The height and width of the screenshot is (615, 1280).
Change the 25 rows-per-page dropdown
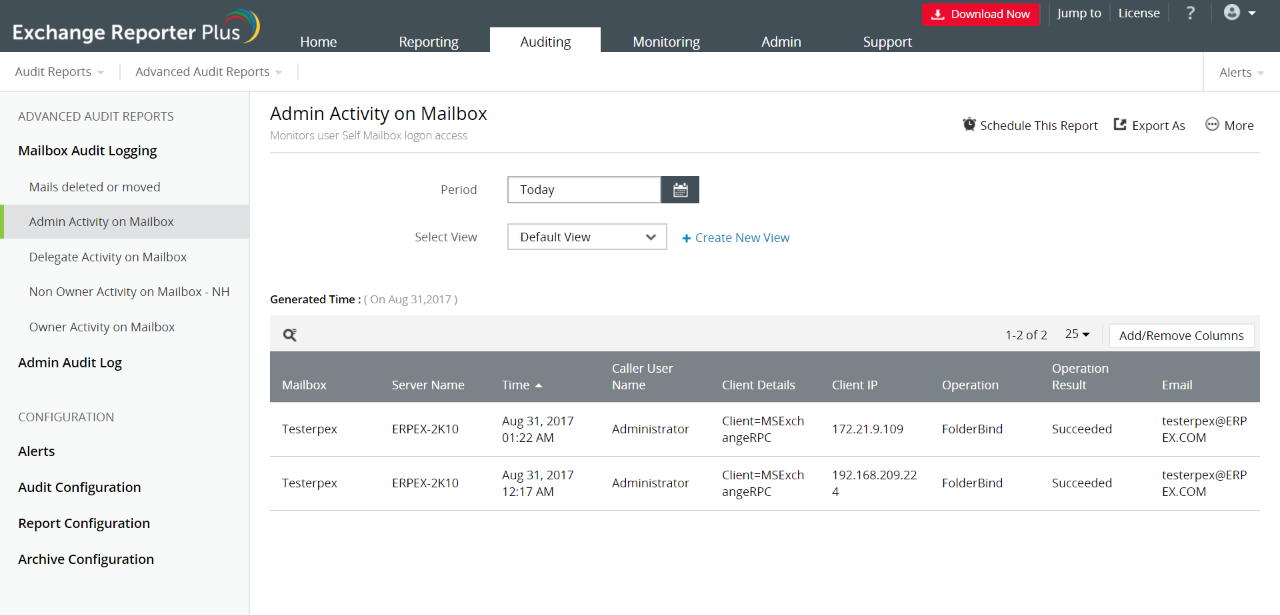click(x=1077, y=335)
